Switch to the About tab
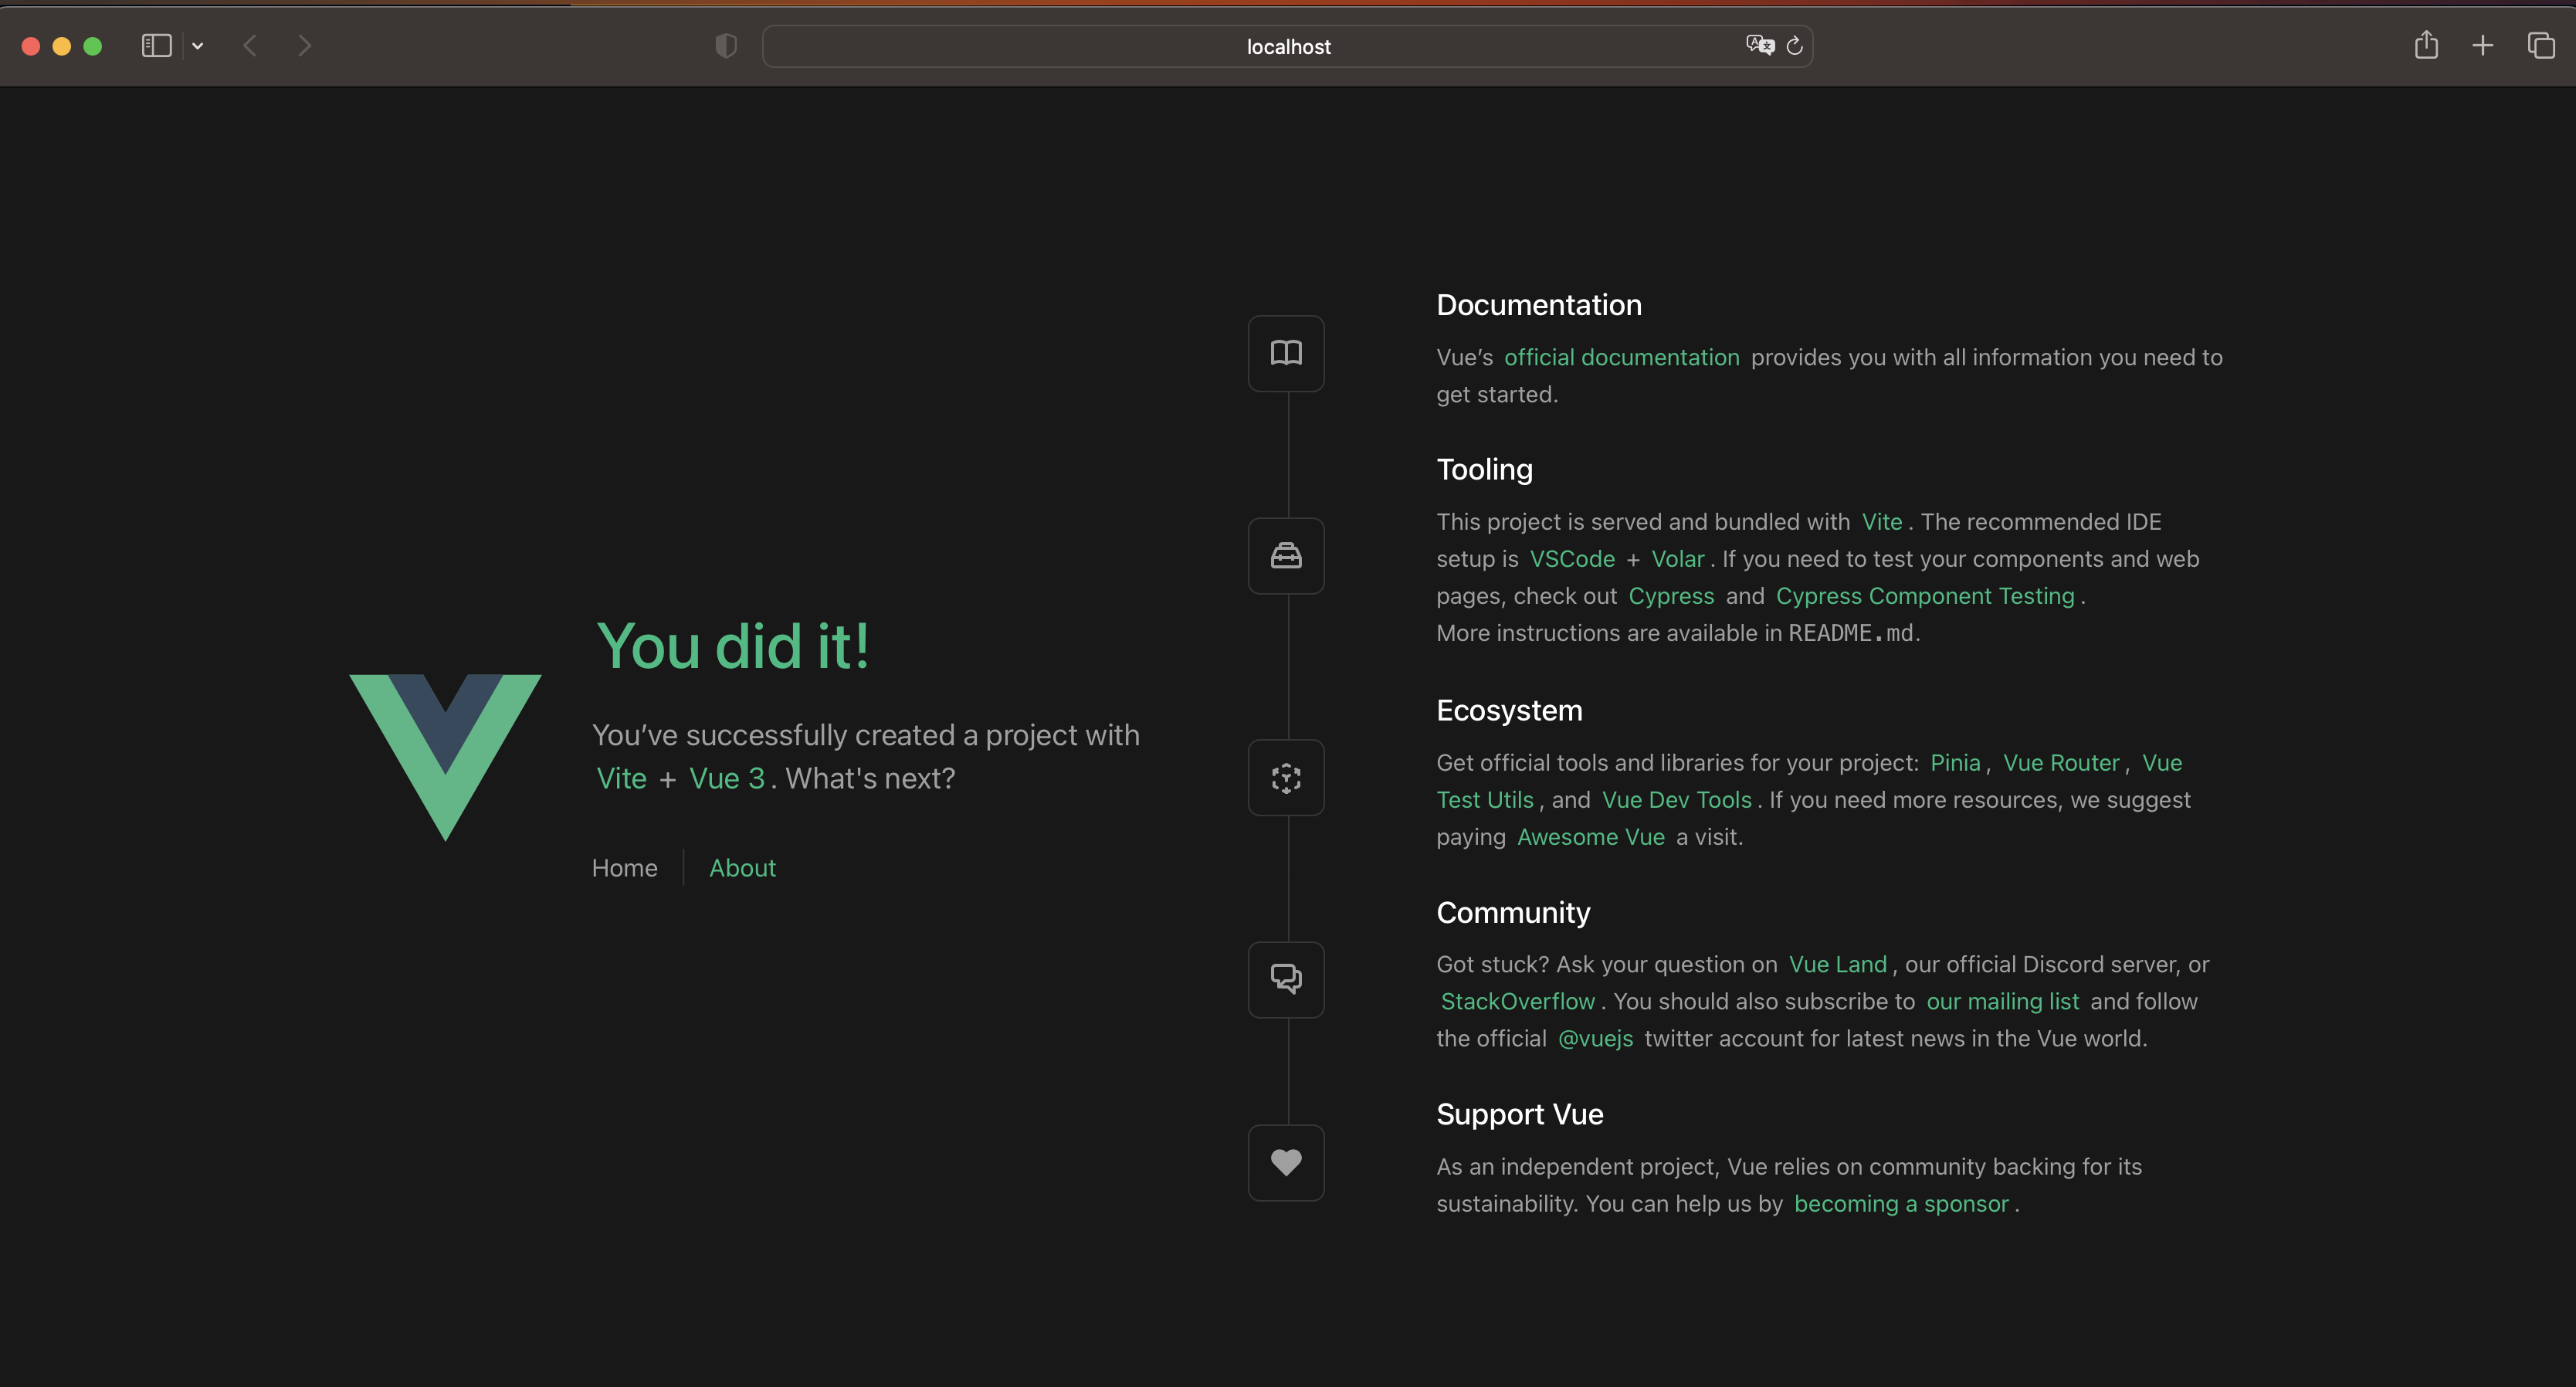 coord(742,868)
